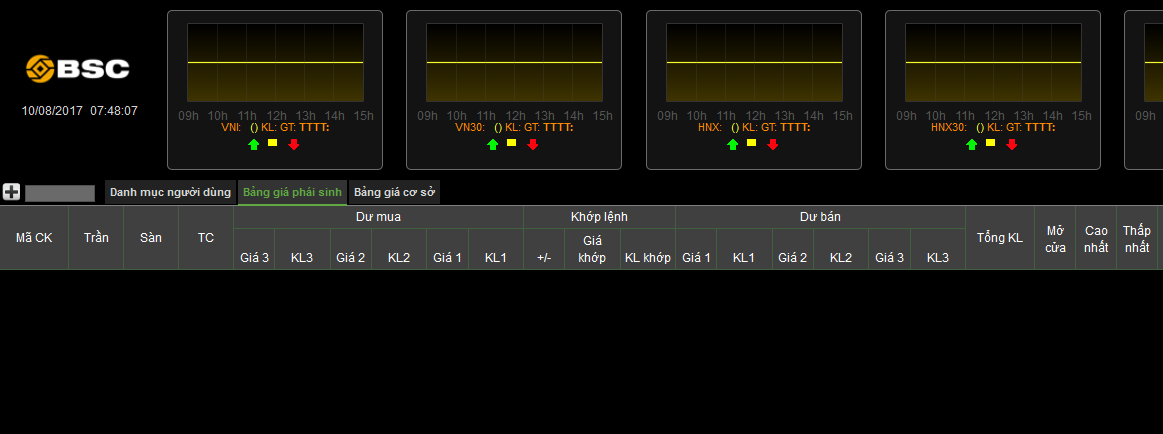Click the Tổng KL column header
Image resolution: width=1163 pixels, height=434 pixels.
tap(999, 238)
